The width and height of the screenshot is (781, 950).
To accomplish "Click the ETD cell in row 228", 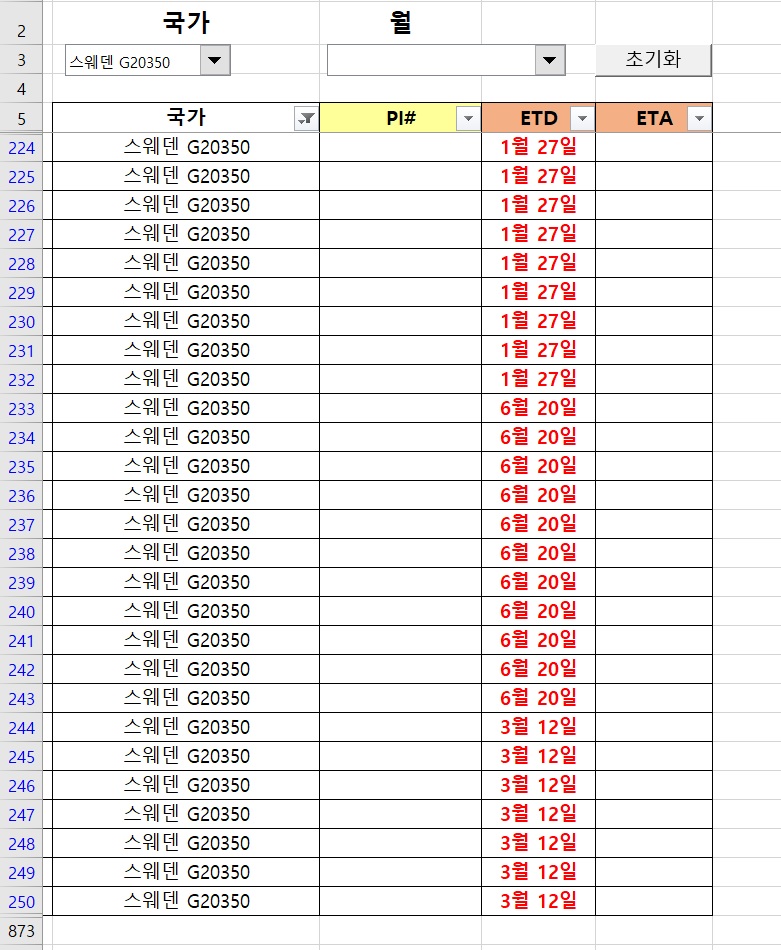I will pos(539,264).
